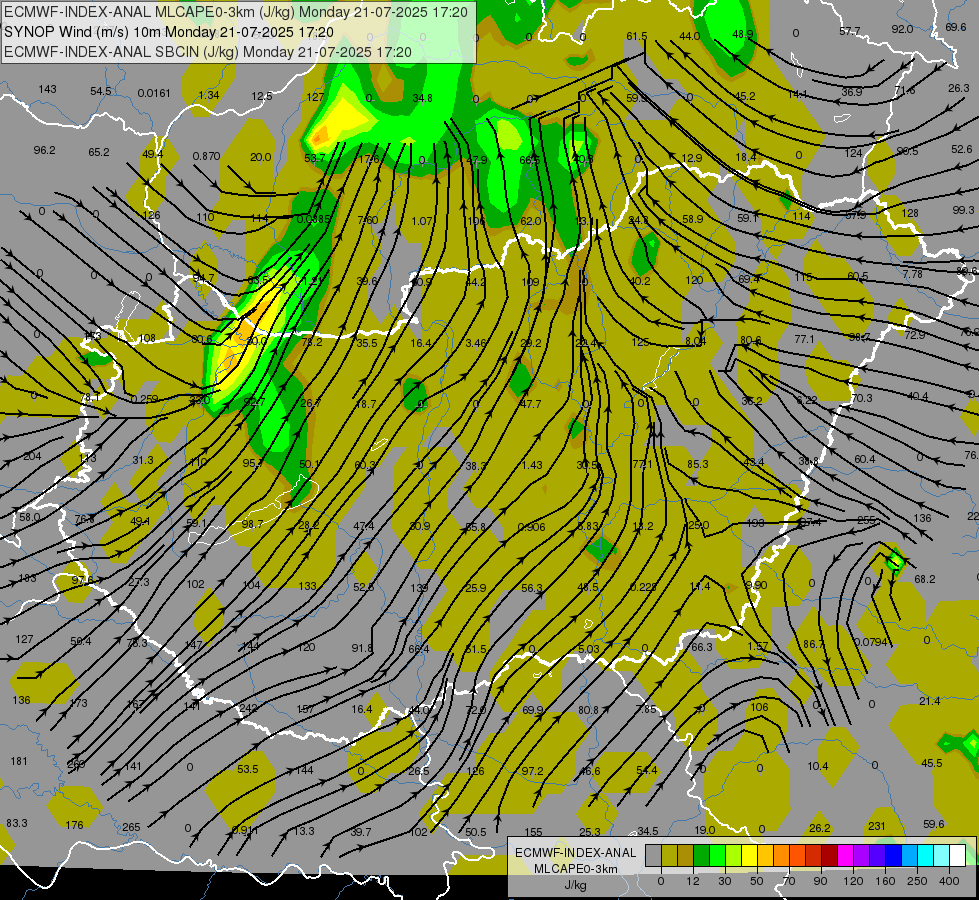Click the map value '265'
Screen dimensions: 979x900
tap(131, 827)
